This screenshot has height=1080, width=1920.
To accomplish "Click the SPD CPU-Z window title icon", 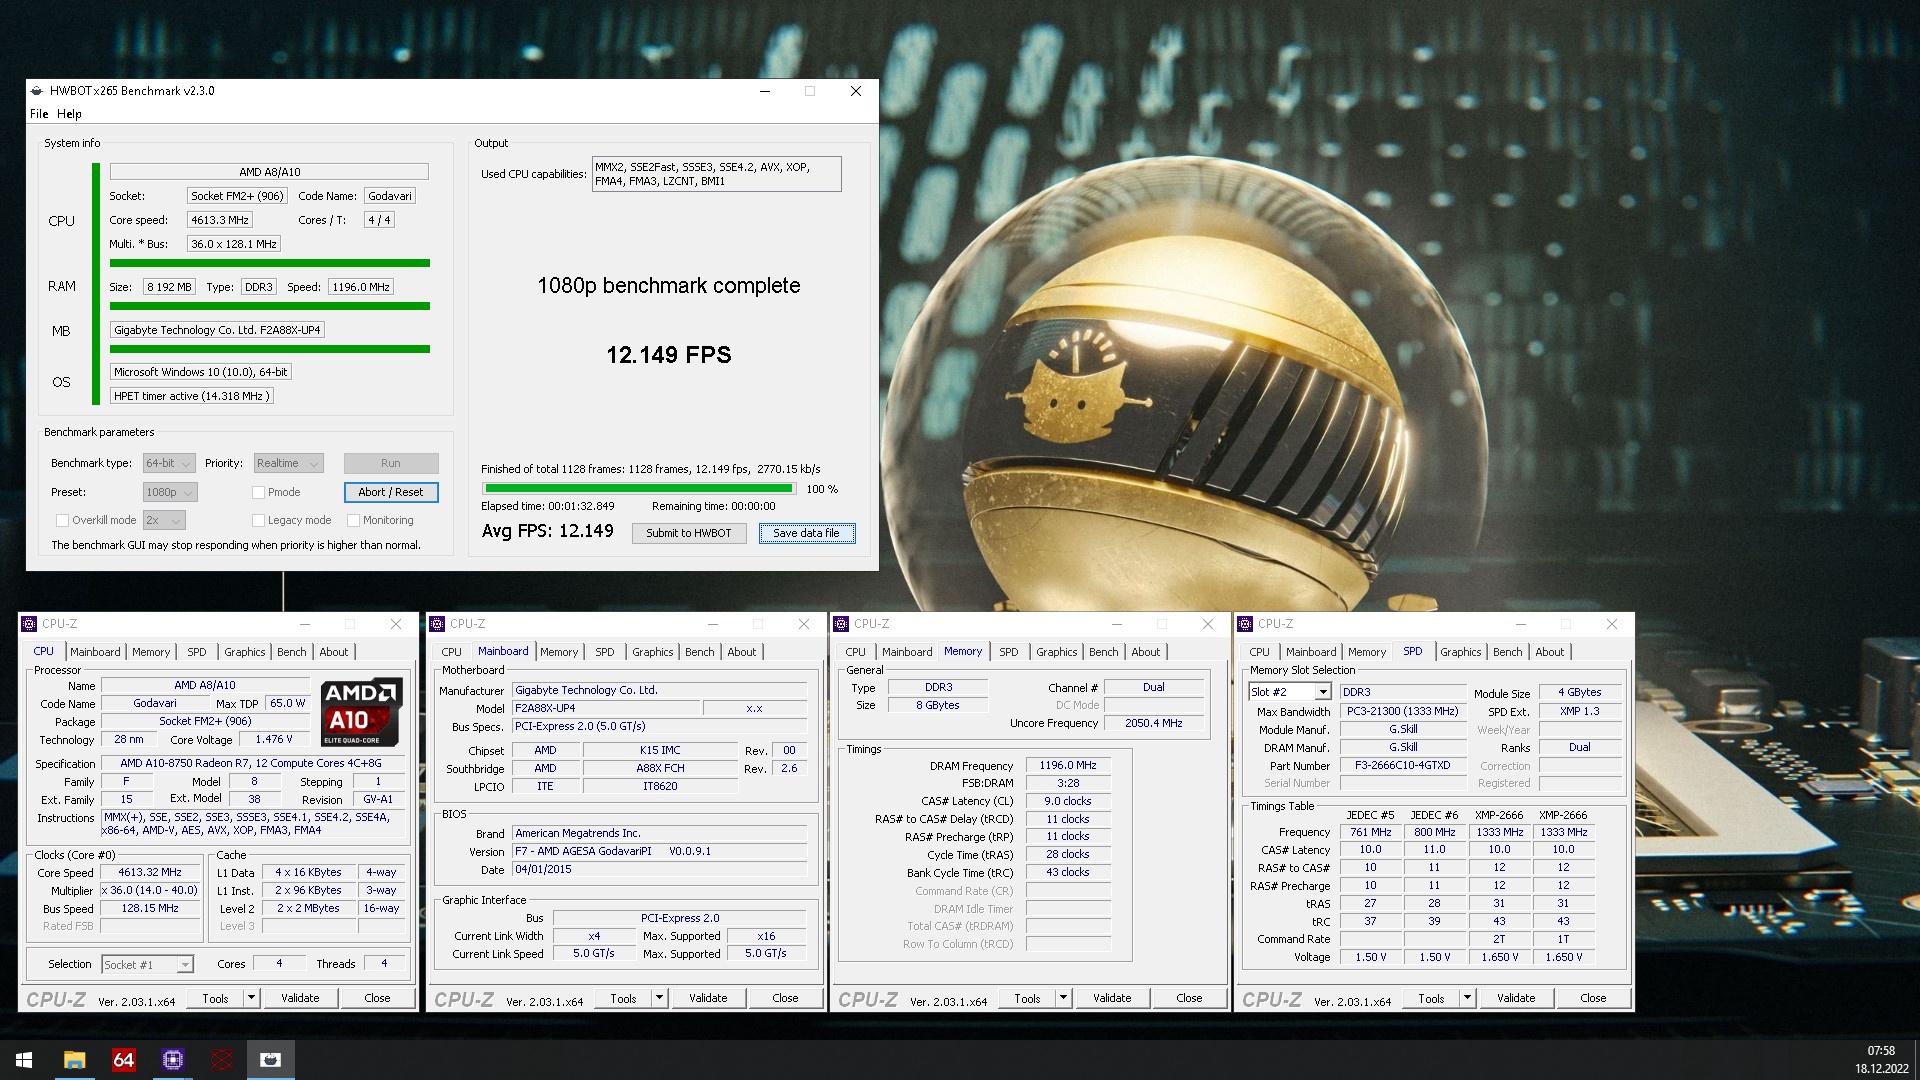I will [x=1245, y=623].
